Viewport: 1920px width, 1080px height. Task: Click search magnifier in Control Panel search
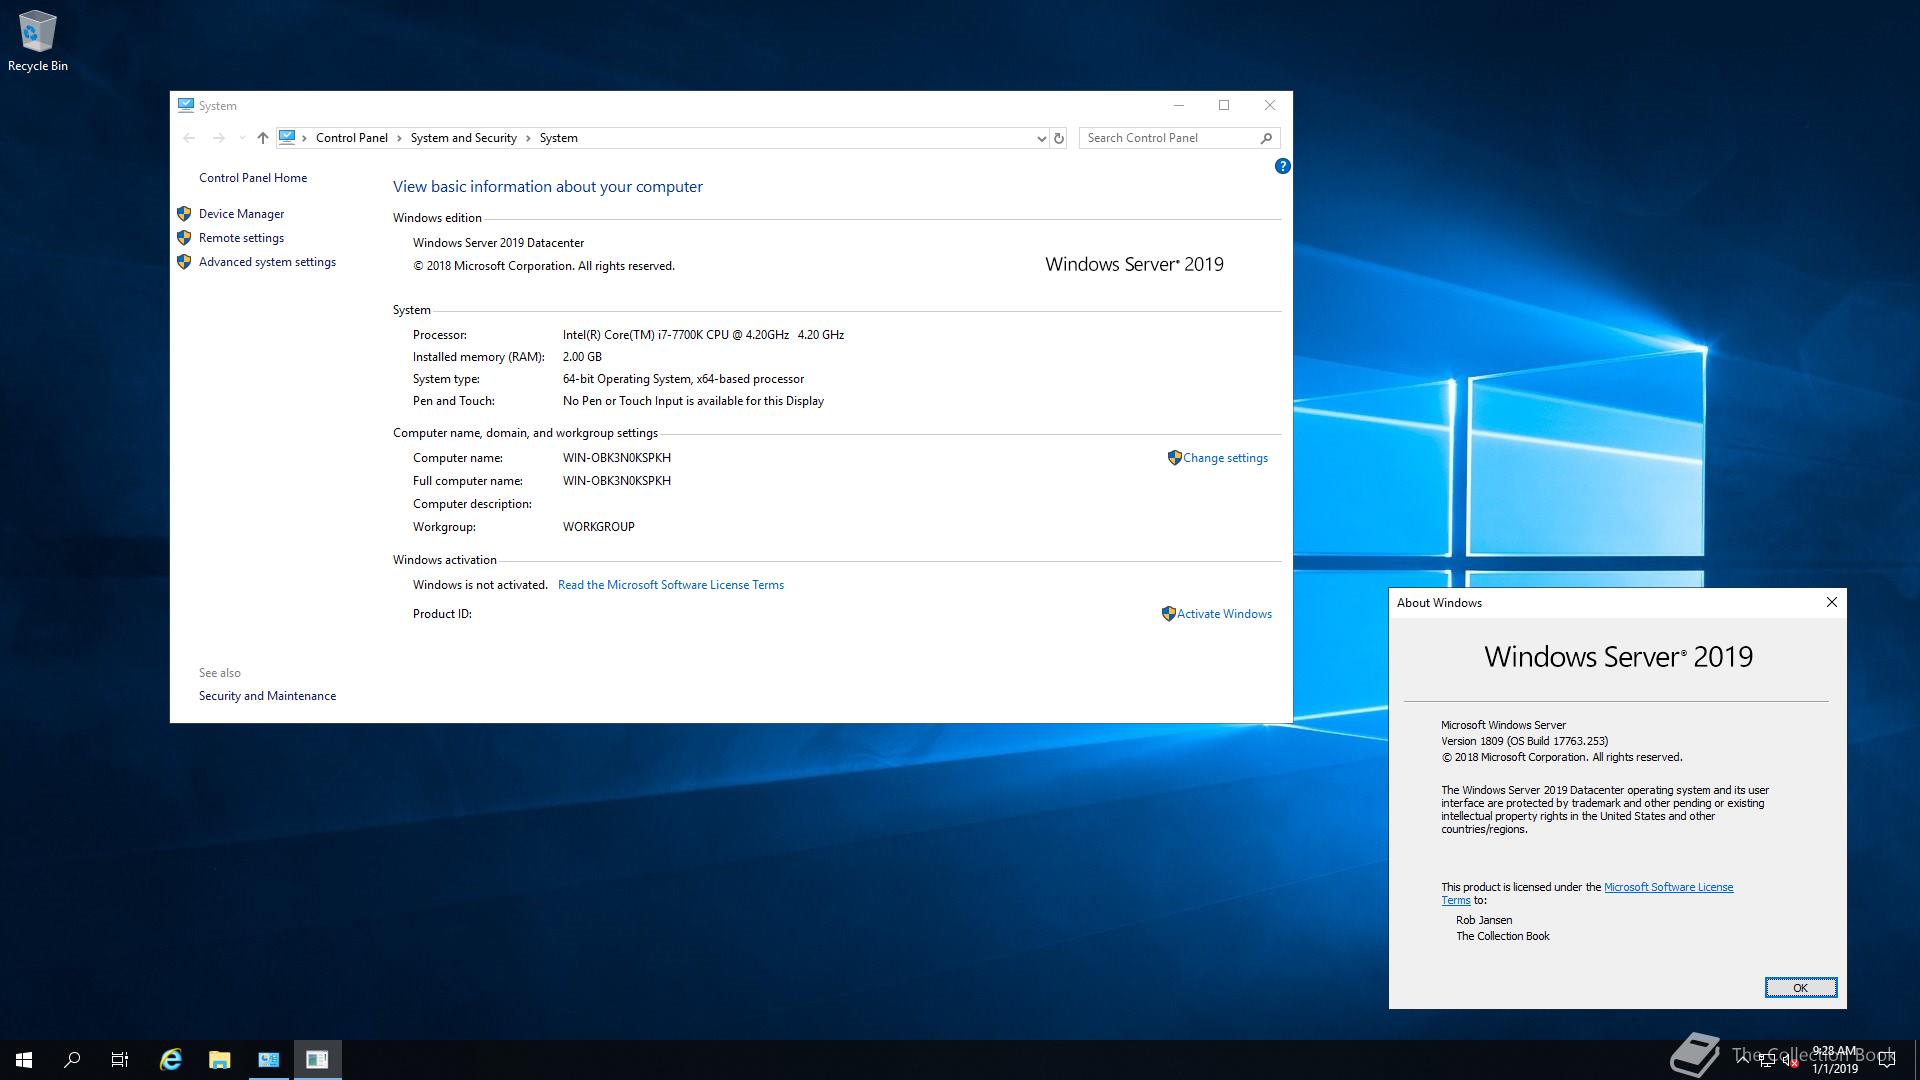pyautogui.click(x=1266, y=138)
